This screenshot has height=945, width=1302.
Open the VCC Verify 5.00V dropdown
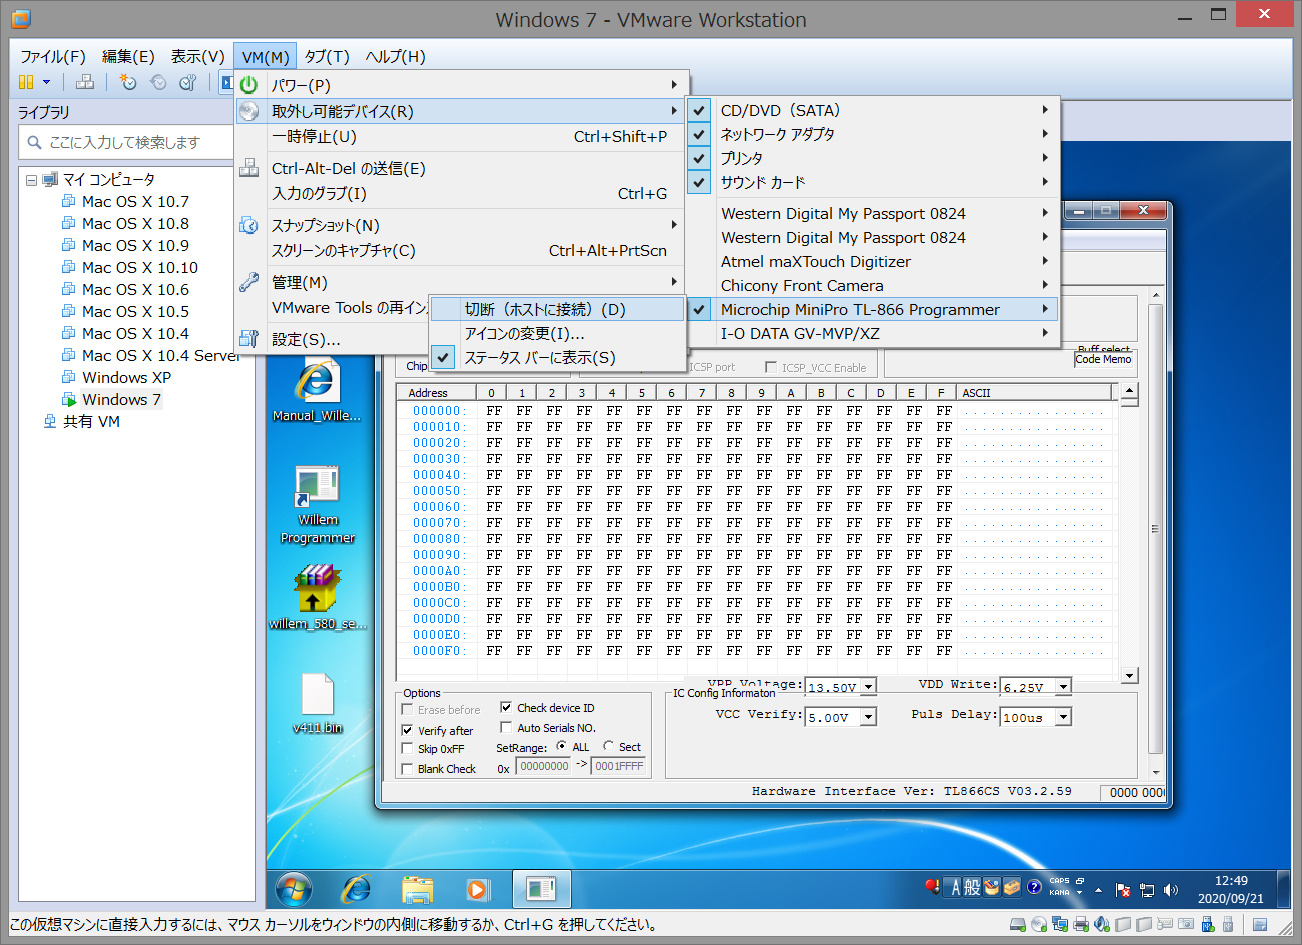868,717
